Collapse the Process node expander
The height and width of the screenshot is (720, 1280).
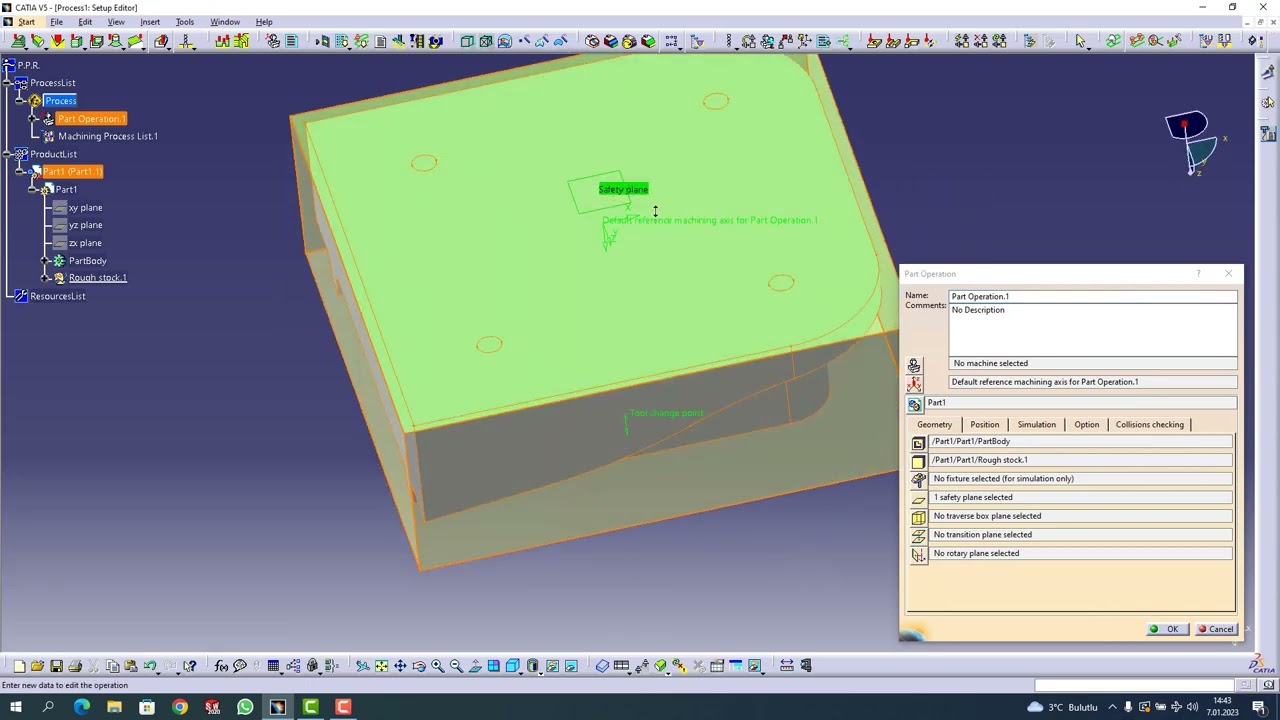[21, 101]
